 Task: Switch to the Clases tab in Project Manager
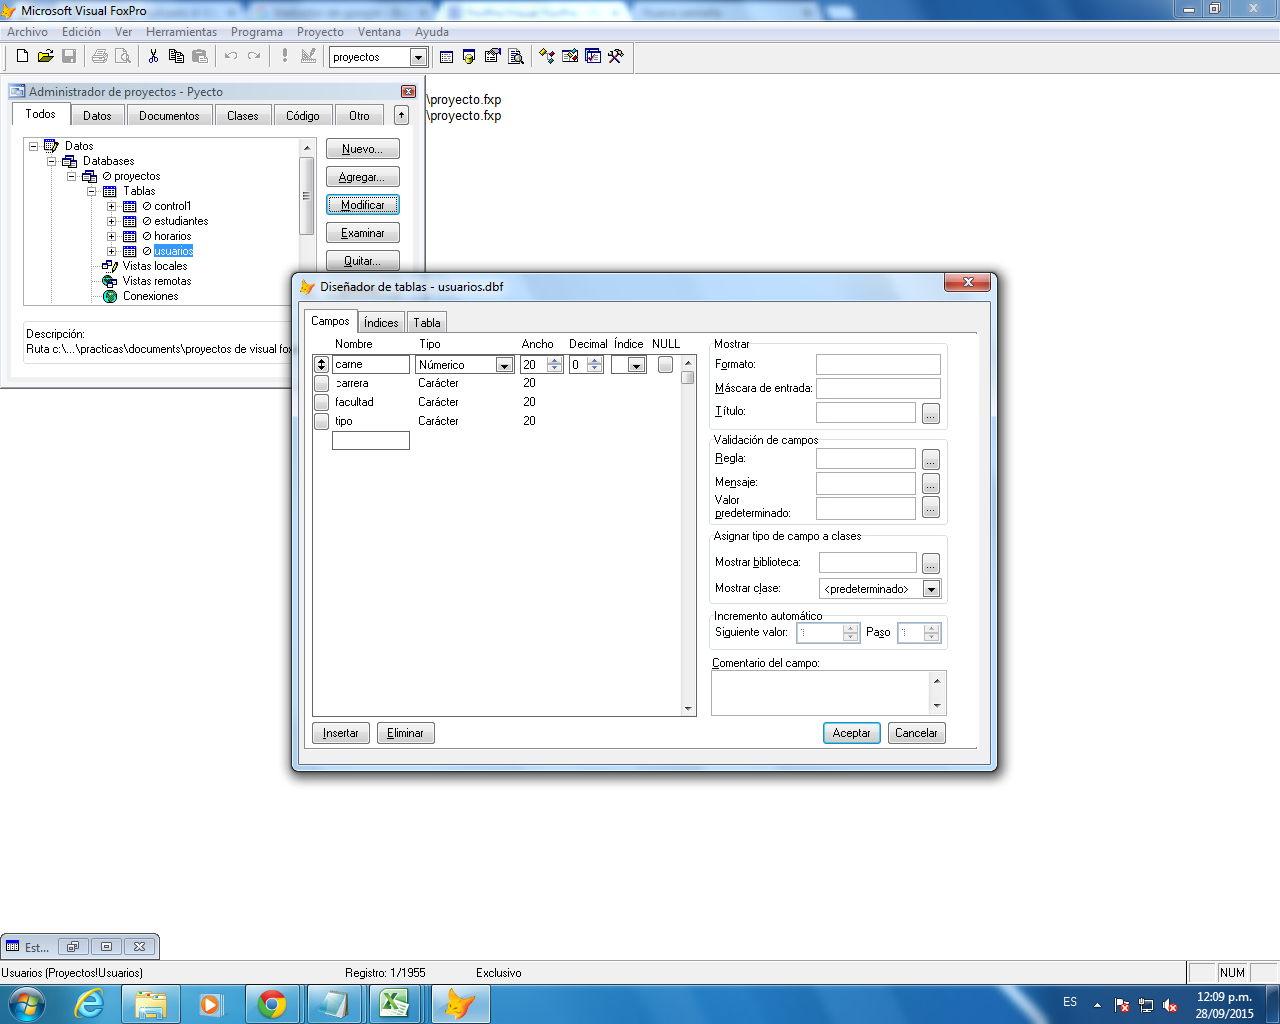(x=242, y=116)
